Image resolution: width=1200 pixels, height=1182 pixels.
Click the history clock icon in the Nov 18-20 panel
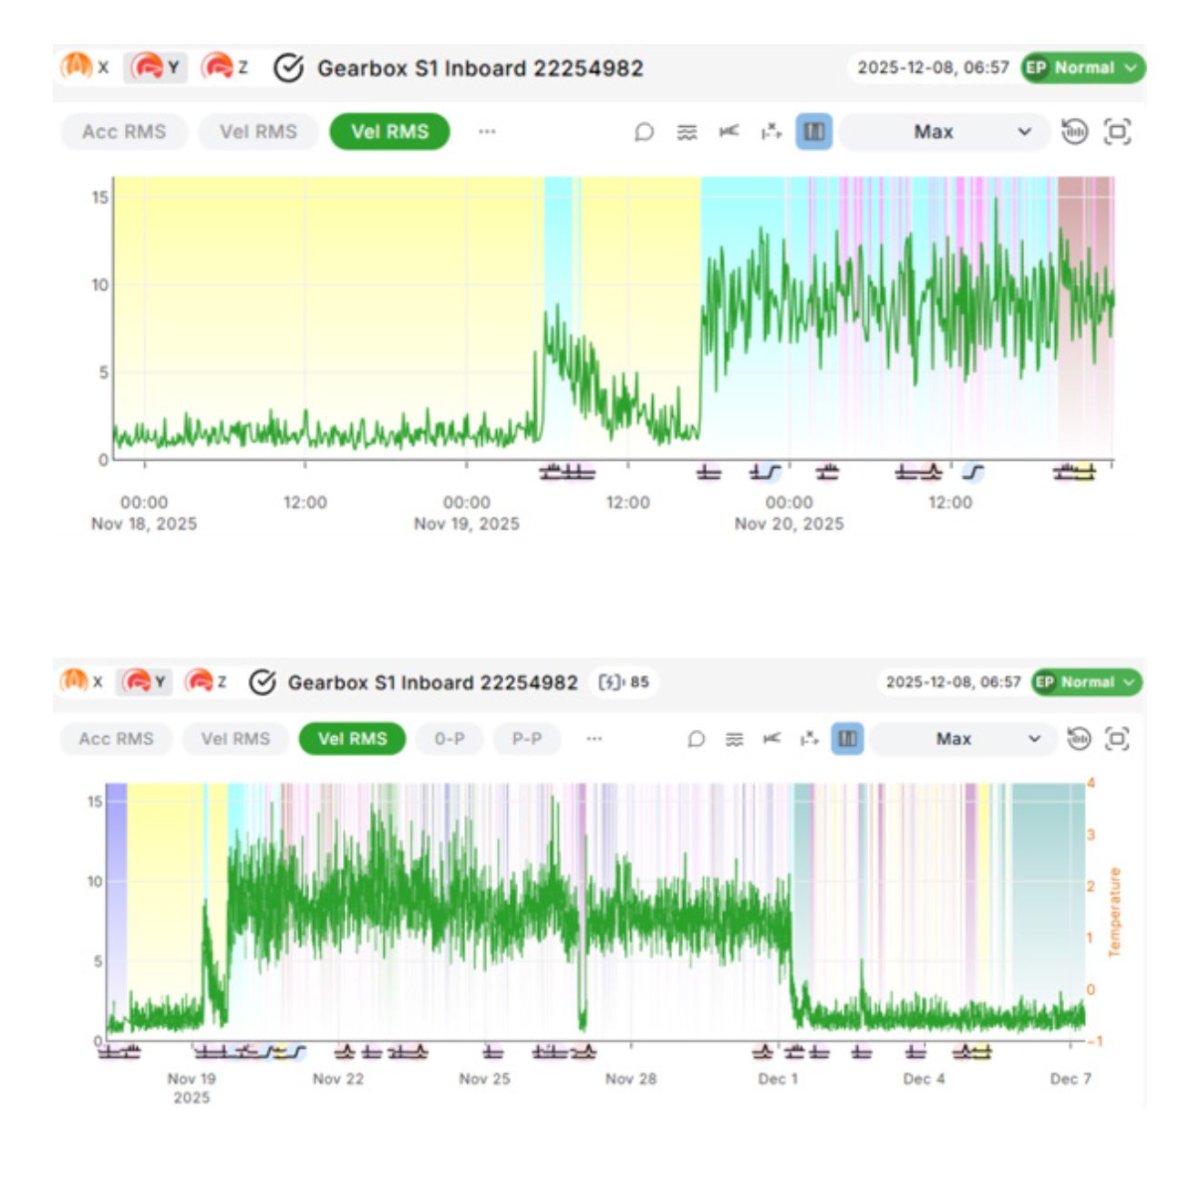[x=1074, y=131]
